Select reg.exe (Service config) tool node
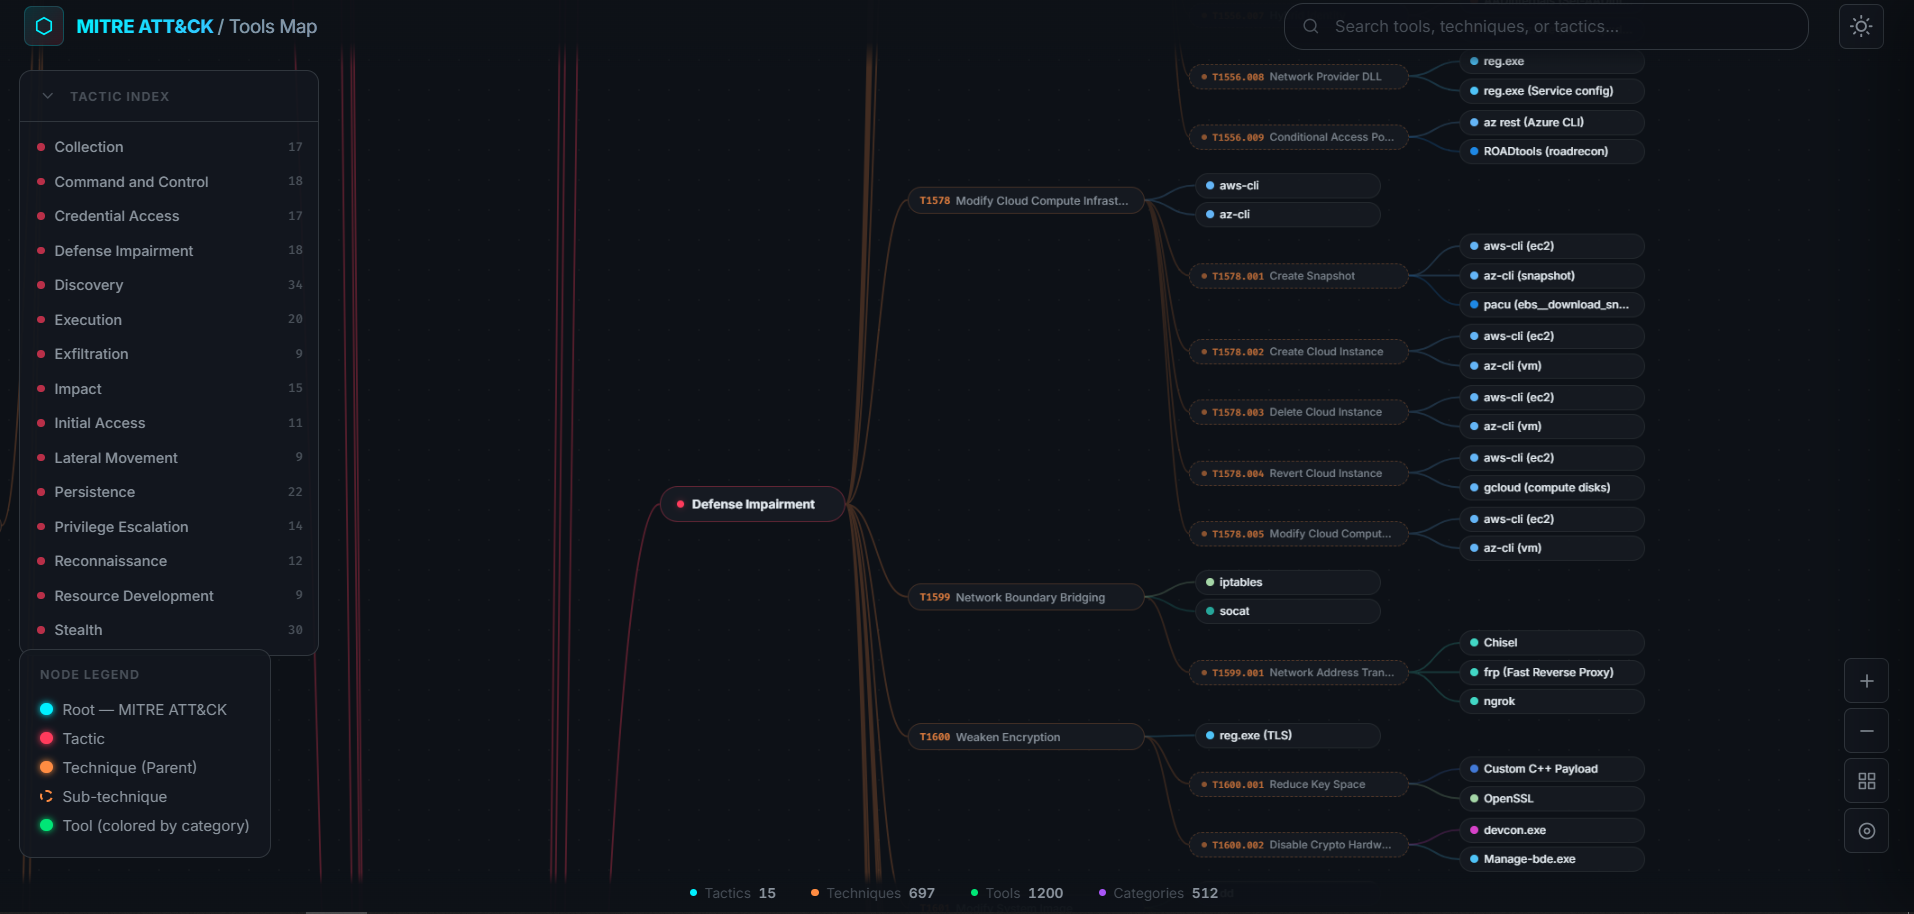 [x=1552, y=91]
